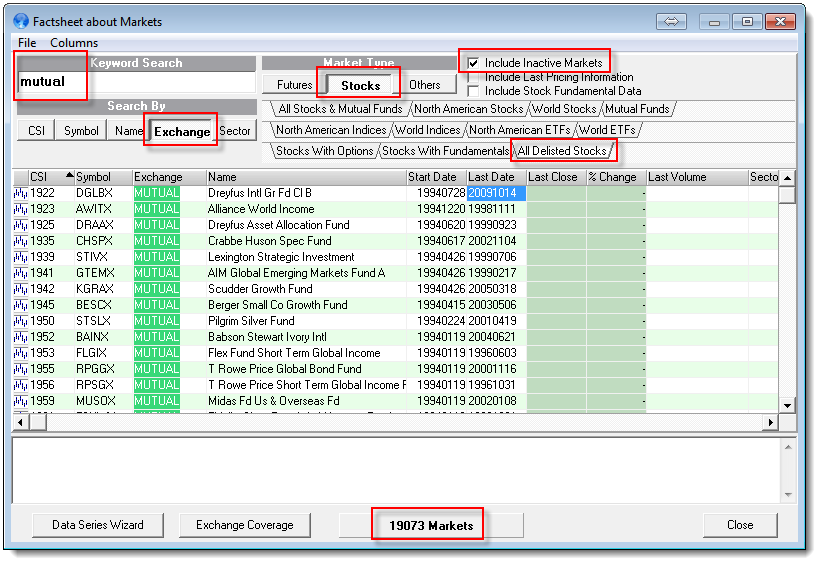Switch to All Stocks & Mutual Funds tab
821x565 pixels.
coord(340,109)
